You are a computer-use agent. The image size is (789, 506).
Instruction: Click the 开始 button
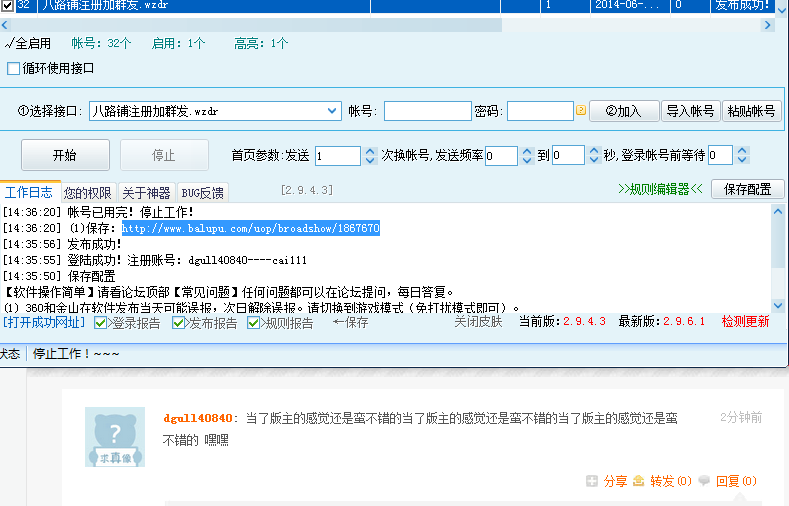pos(65,155)
